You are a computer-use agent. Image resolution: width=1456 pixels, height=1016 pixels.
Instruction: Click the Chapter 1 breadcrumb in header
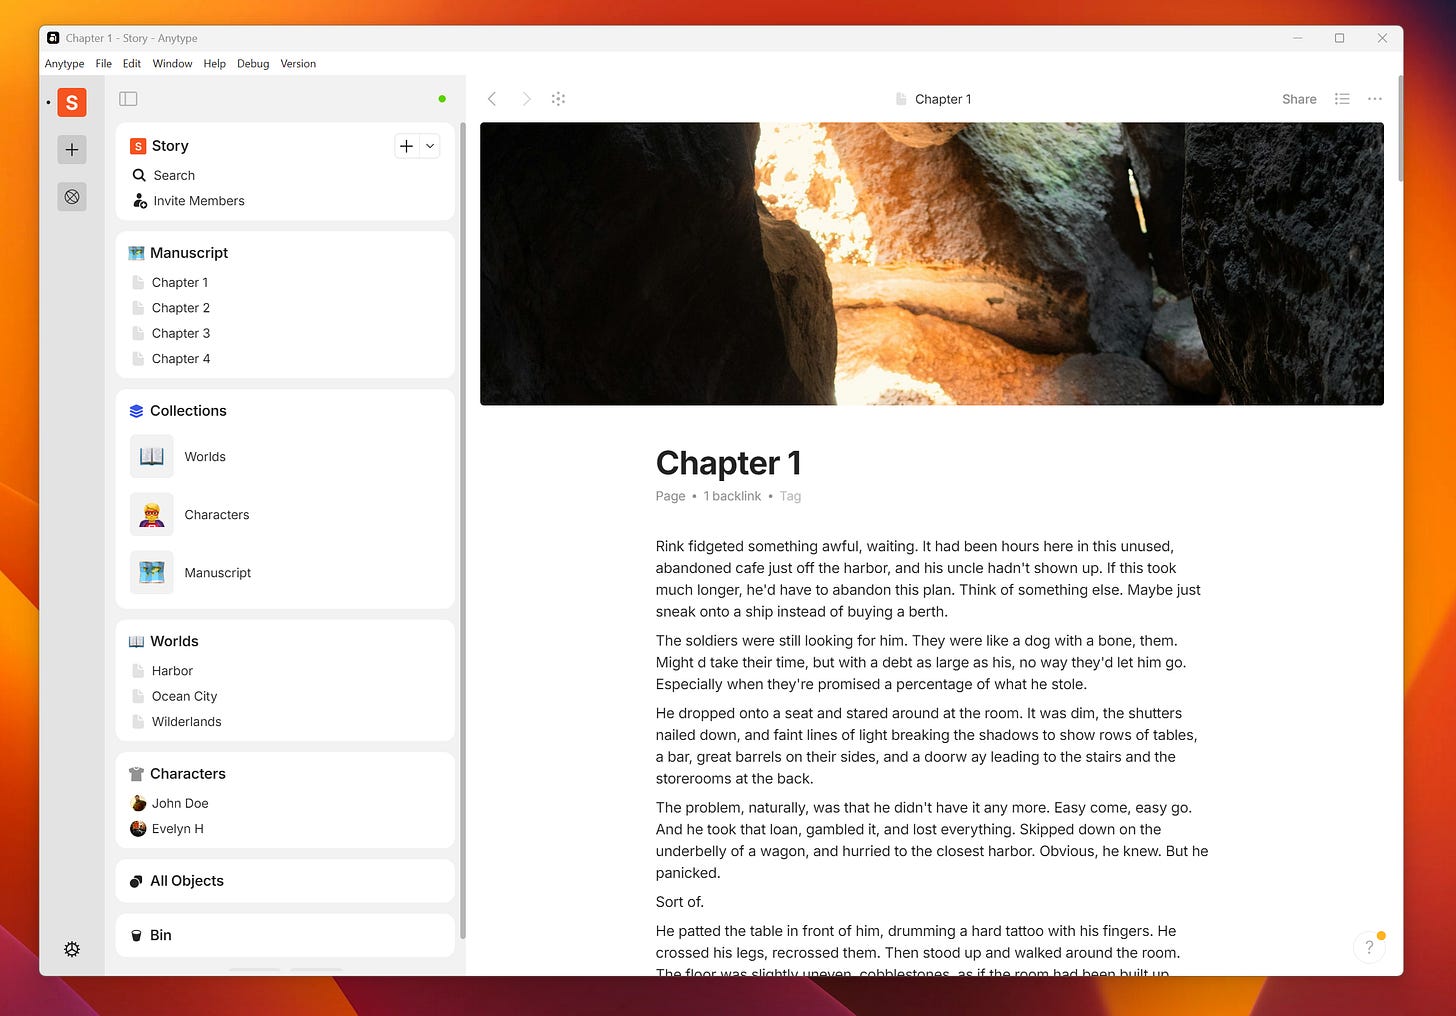pyautogui.click(x=933, y=99)
